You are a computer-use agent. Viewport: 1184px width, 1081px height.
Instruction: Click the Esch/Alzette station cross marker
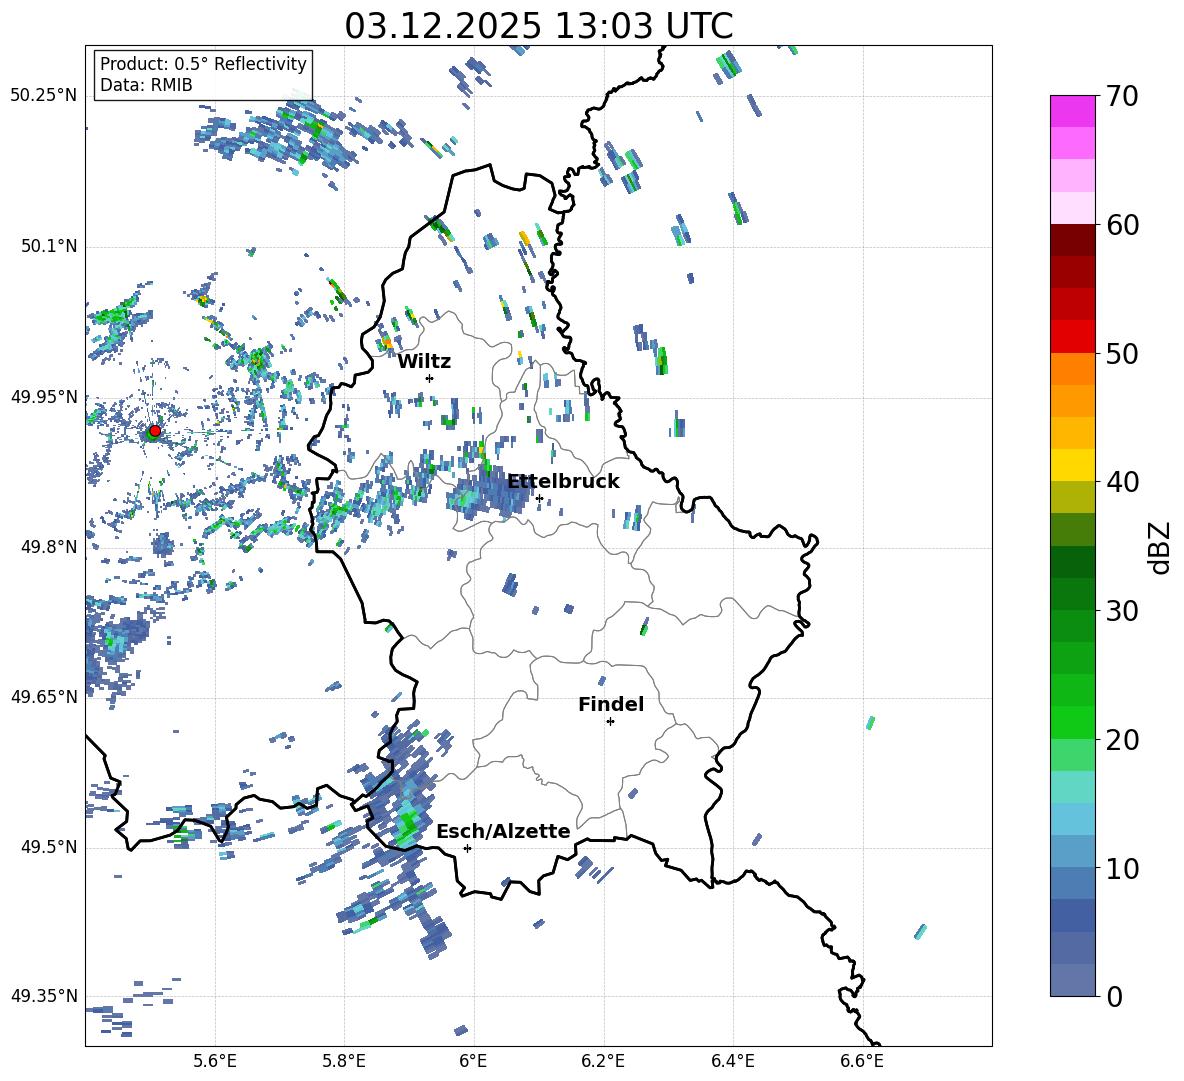click(467, 848)
